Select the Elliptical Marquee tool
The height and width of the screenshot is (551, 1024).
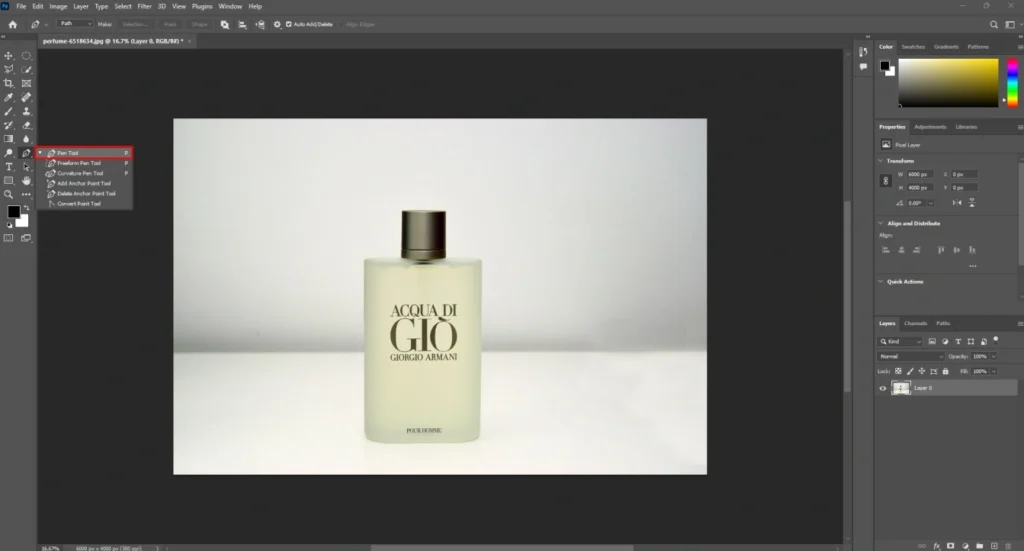(26, 56)
